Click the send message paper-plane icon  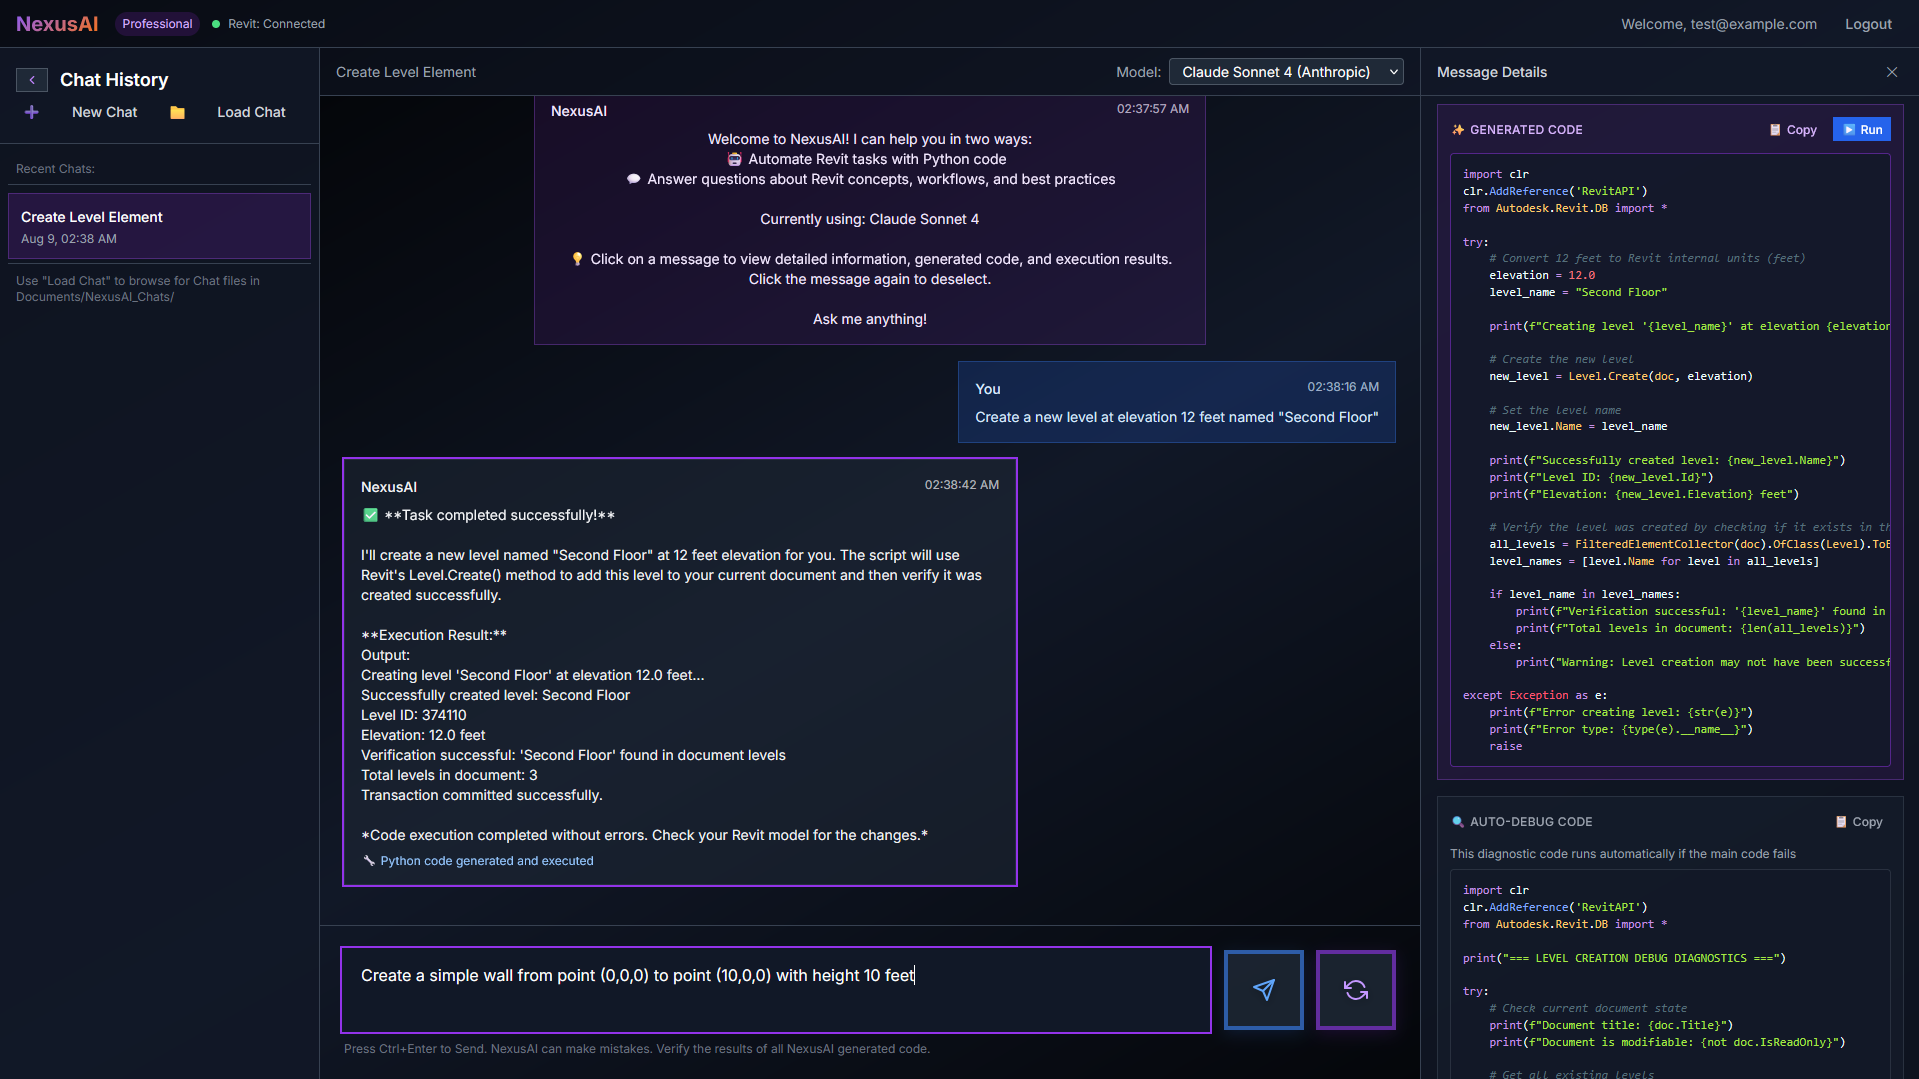(x=1263, y=989)
